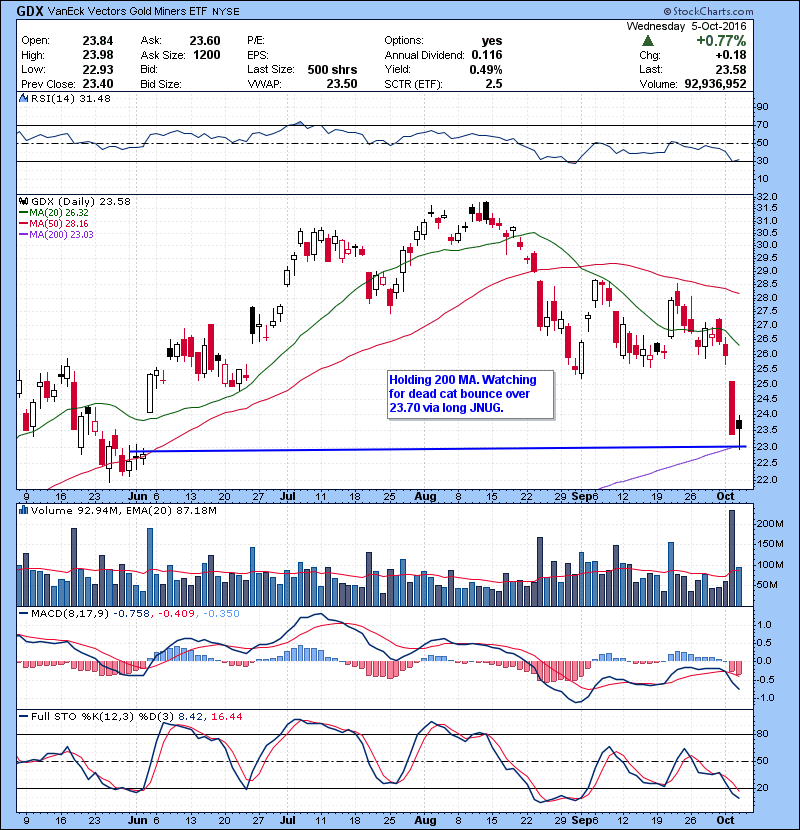Click the Ask Size value 1200
800x830 pixels.
[x=206, y=55]
